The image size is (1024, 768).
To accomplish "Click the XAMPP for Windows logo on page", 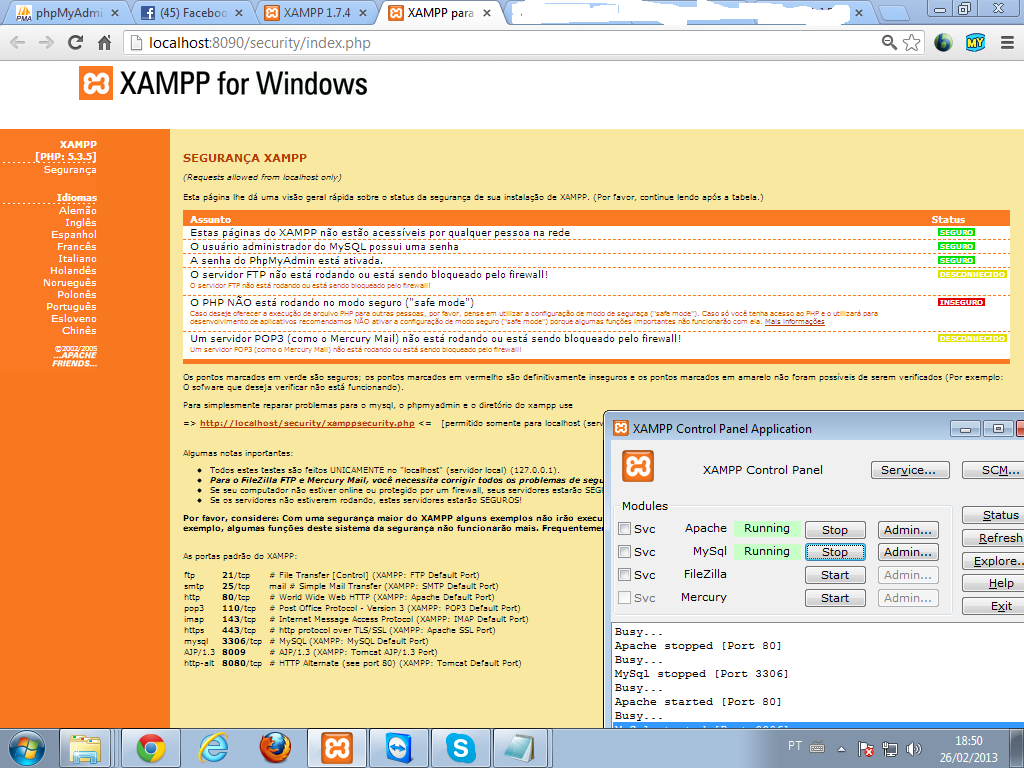I will [223, 84].
